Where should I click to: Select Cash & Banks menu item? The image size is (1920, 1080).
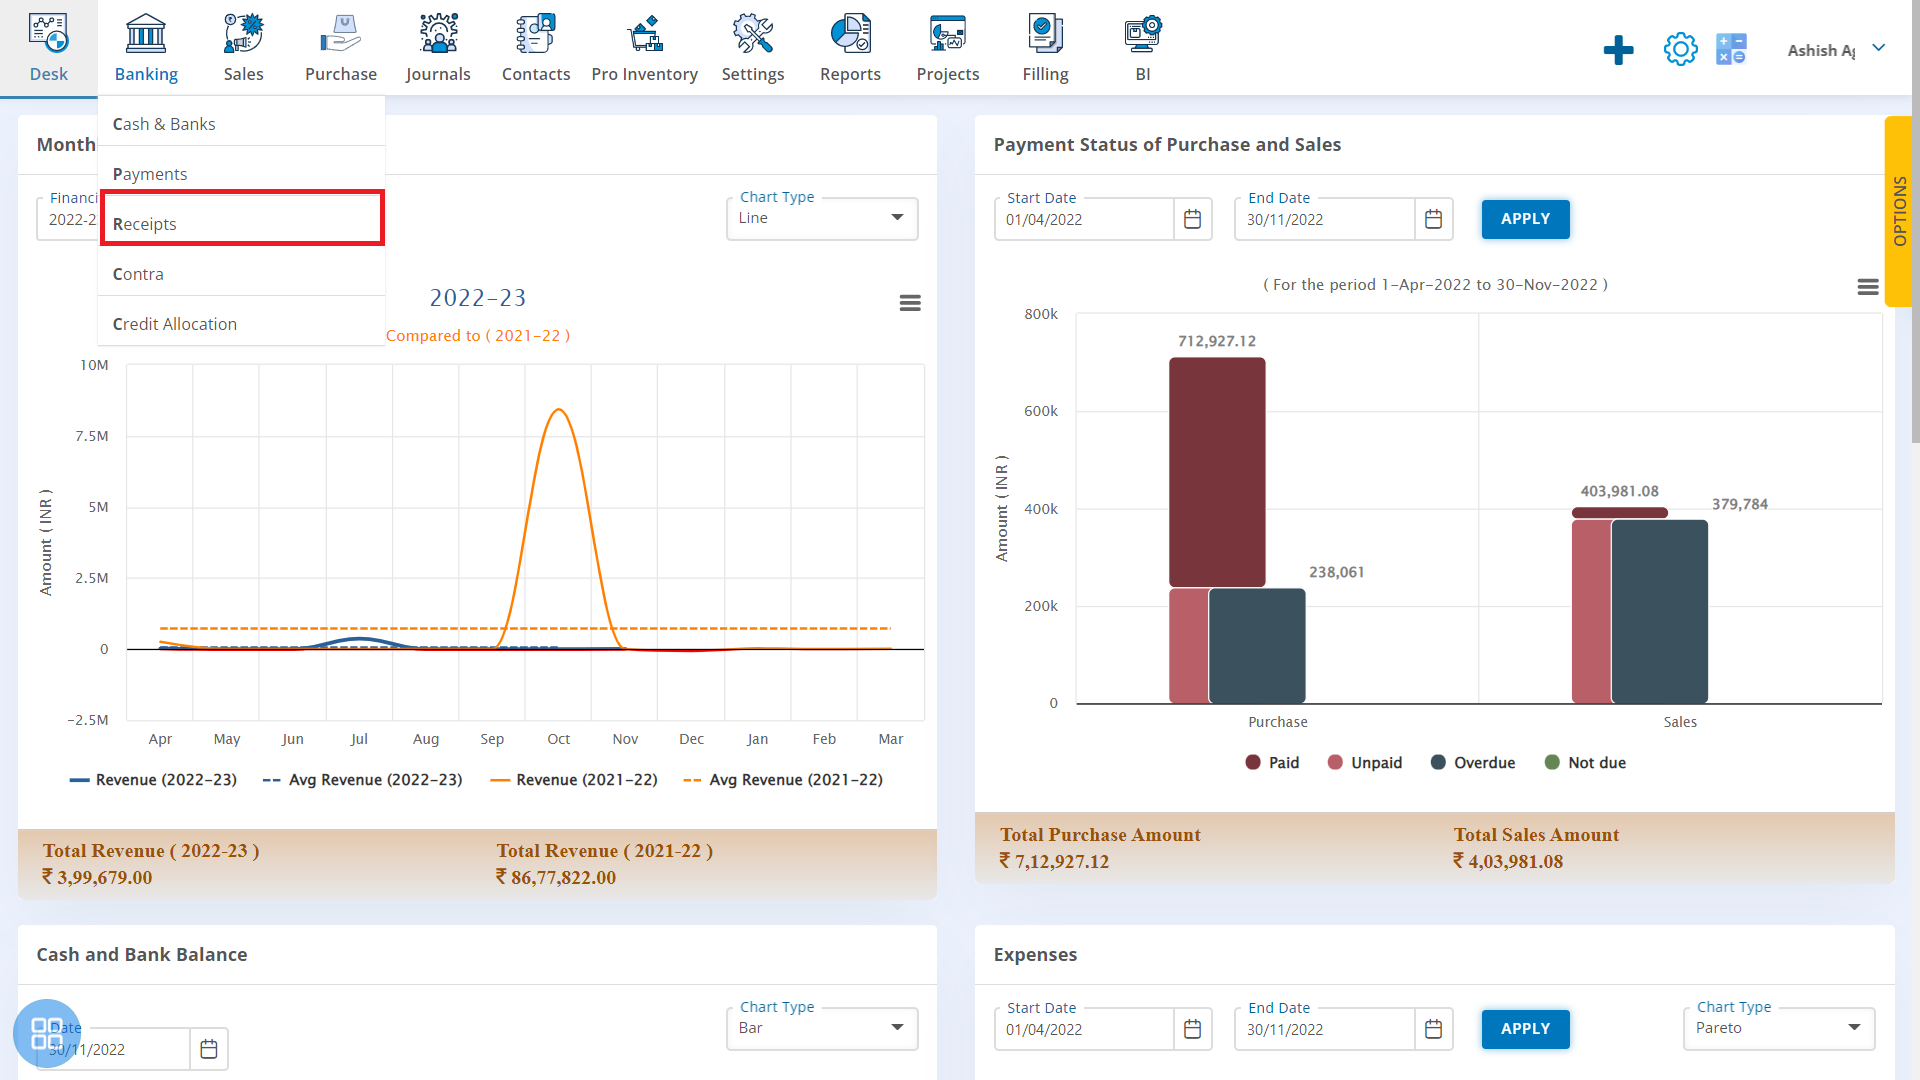tap(242, 124)
